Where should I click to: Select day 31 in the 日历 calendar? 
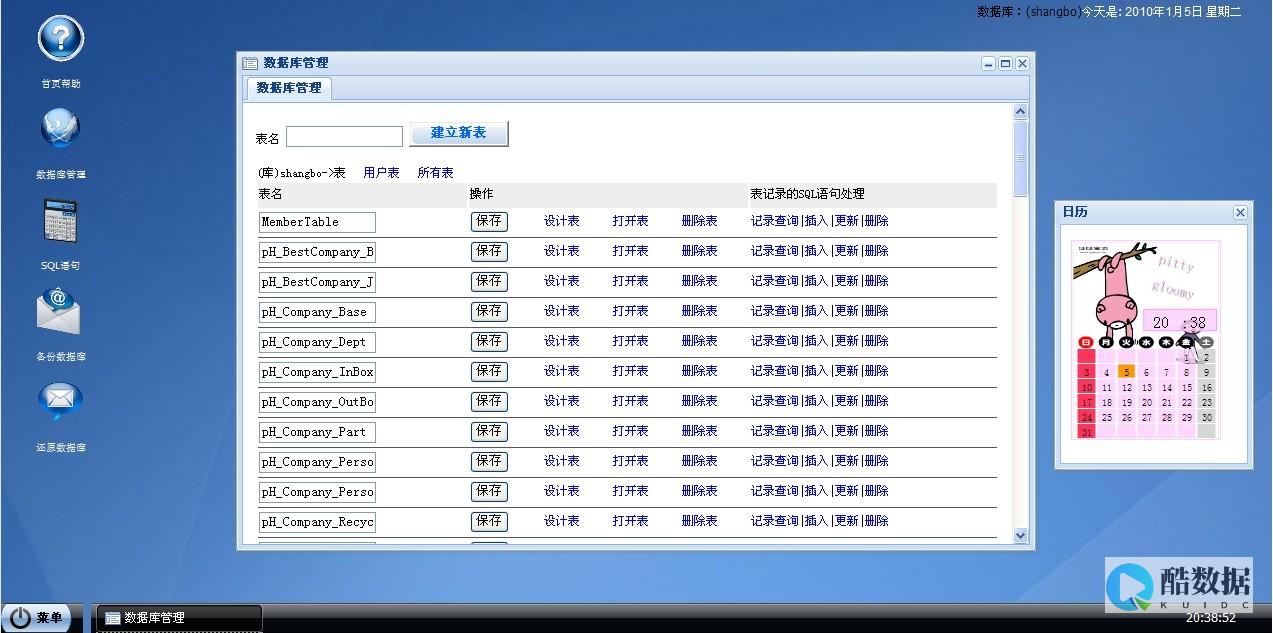tap(1087, 432)
